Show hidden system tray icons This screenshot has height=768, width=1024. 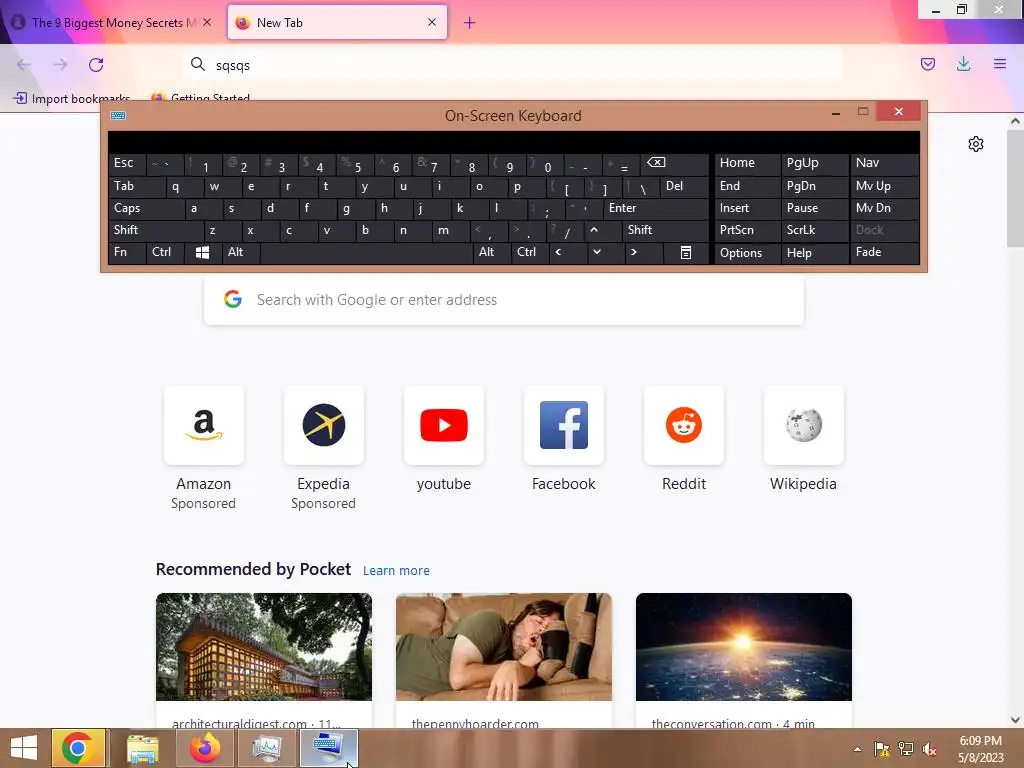pyautogui.click(x=857, y=749)
